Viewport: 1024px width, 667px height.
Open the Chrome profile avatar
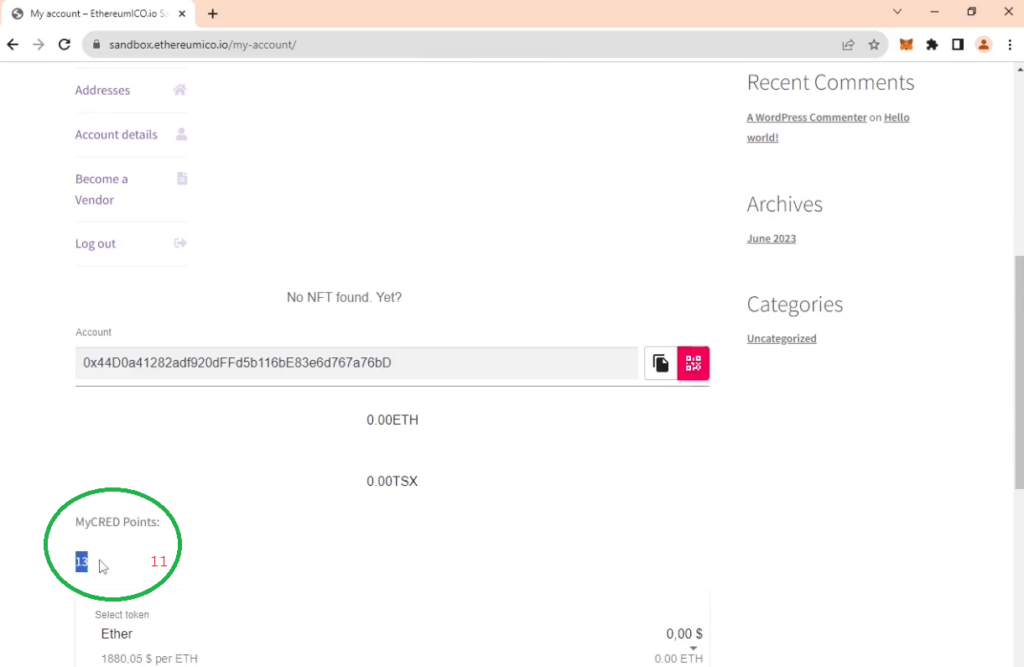pos(983,44)
